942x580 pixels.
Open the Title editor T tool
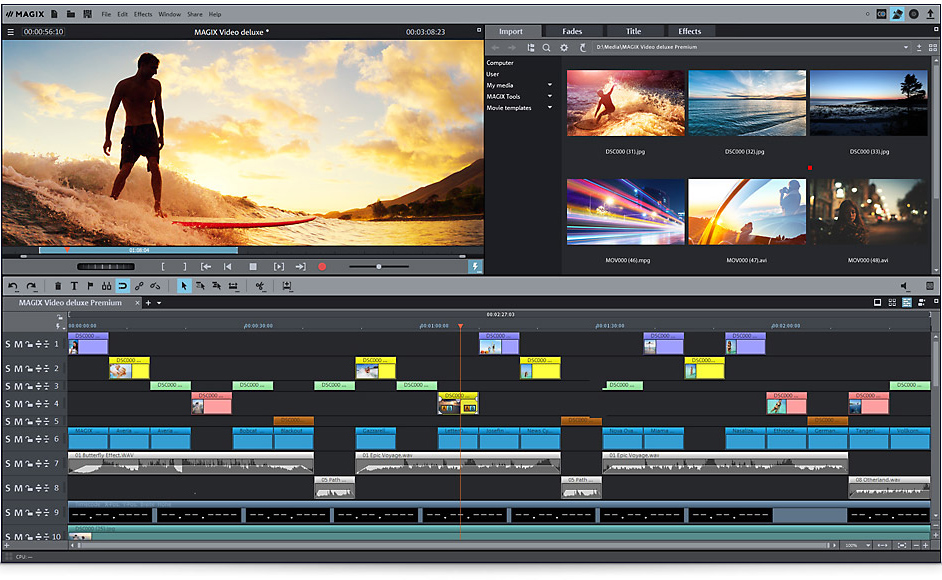pos(74,286)
